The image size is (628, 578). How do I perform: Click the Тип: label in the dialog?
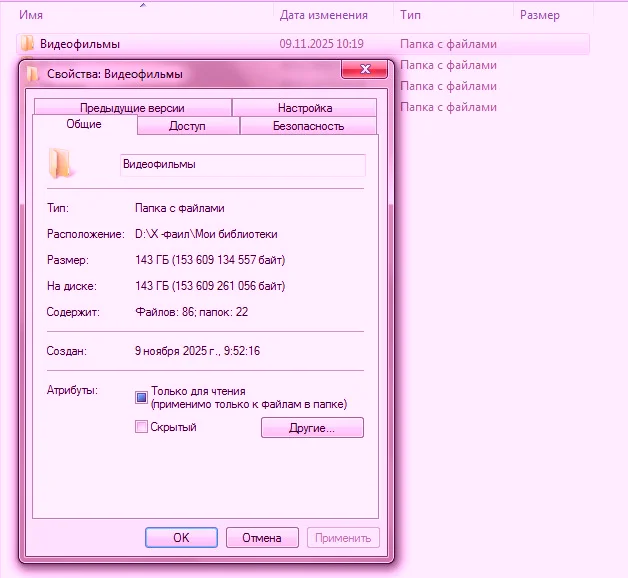click(58, 208)
